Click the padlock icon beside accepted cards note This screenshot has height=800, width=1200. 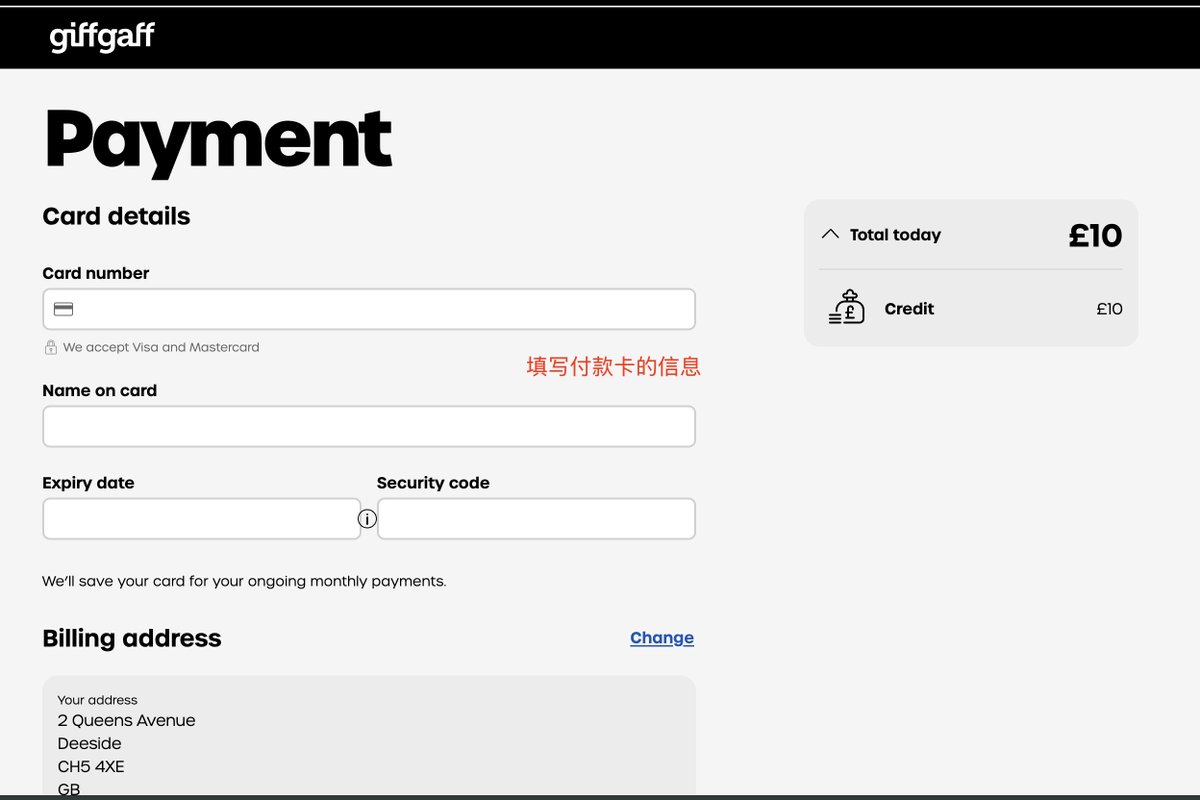(x=50, y=347)
